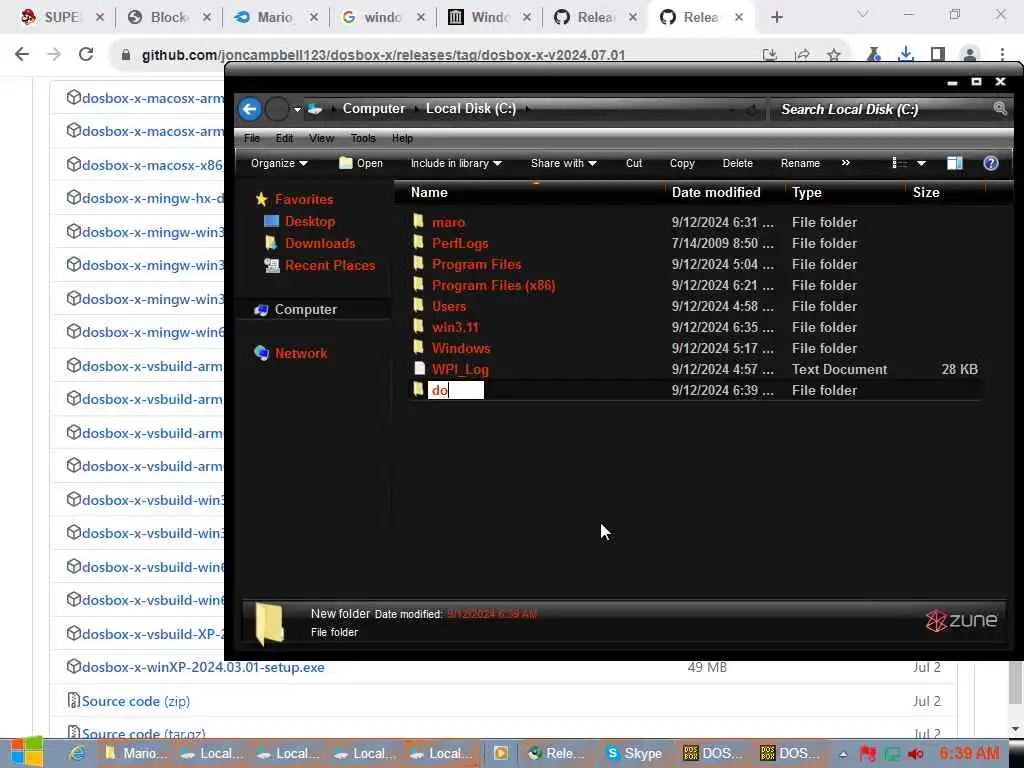Open a new browser tab
This screenshot has width=1024, height=768.
click(x=776, y=18)
